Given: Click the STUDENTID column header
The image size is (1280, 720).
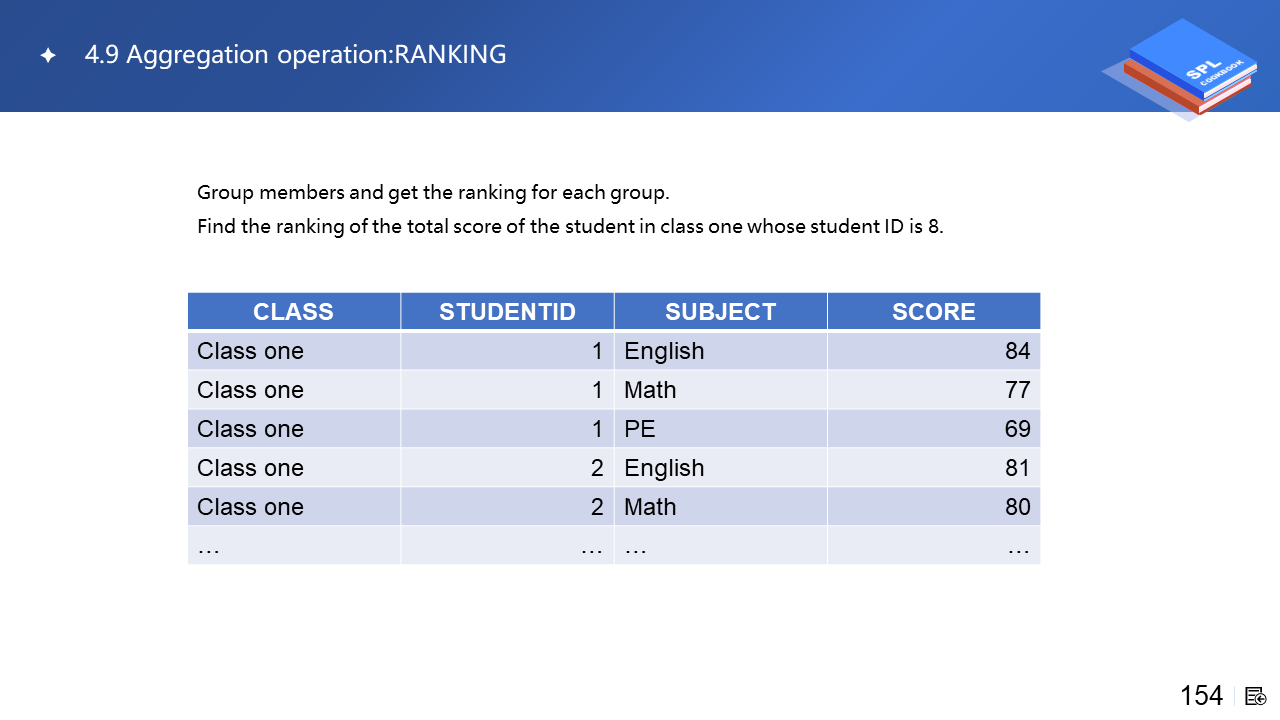Looking at the screenshot, I should click(x=507, y=312).
